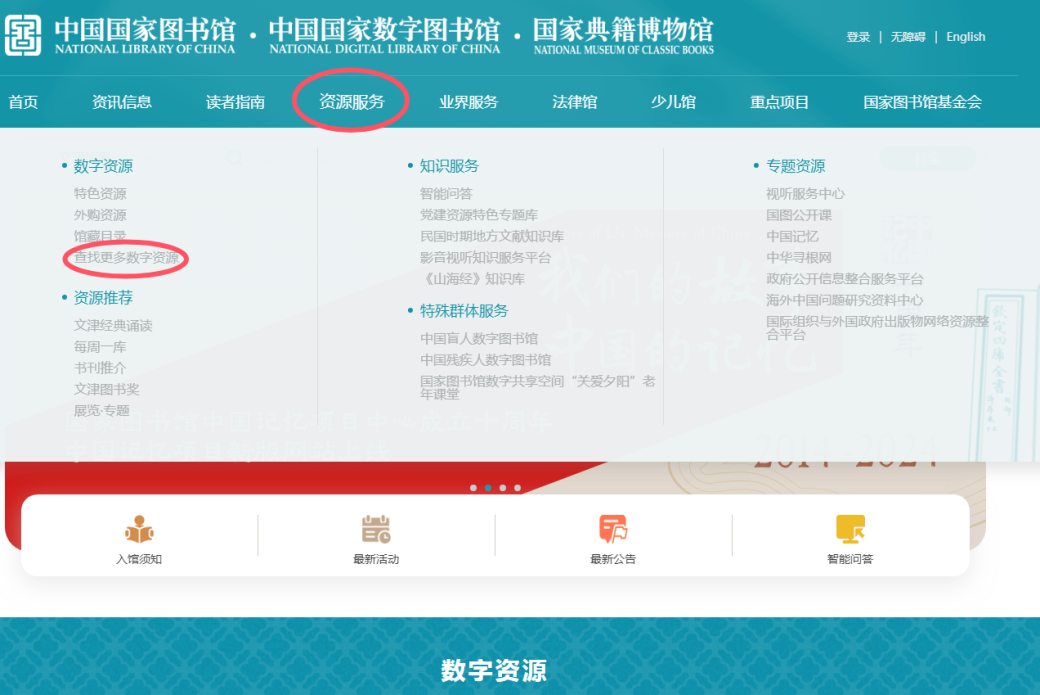Open the 最新公告 announcement icon
The width and height of the screenshot is (1040, 695).
tap(613, 529)
